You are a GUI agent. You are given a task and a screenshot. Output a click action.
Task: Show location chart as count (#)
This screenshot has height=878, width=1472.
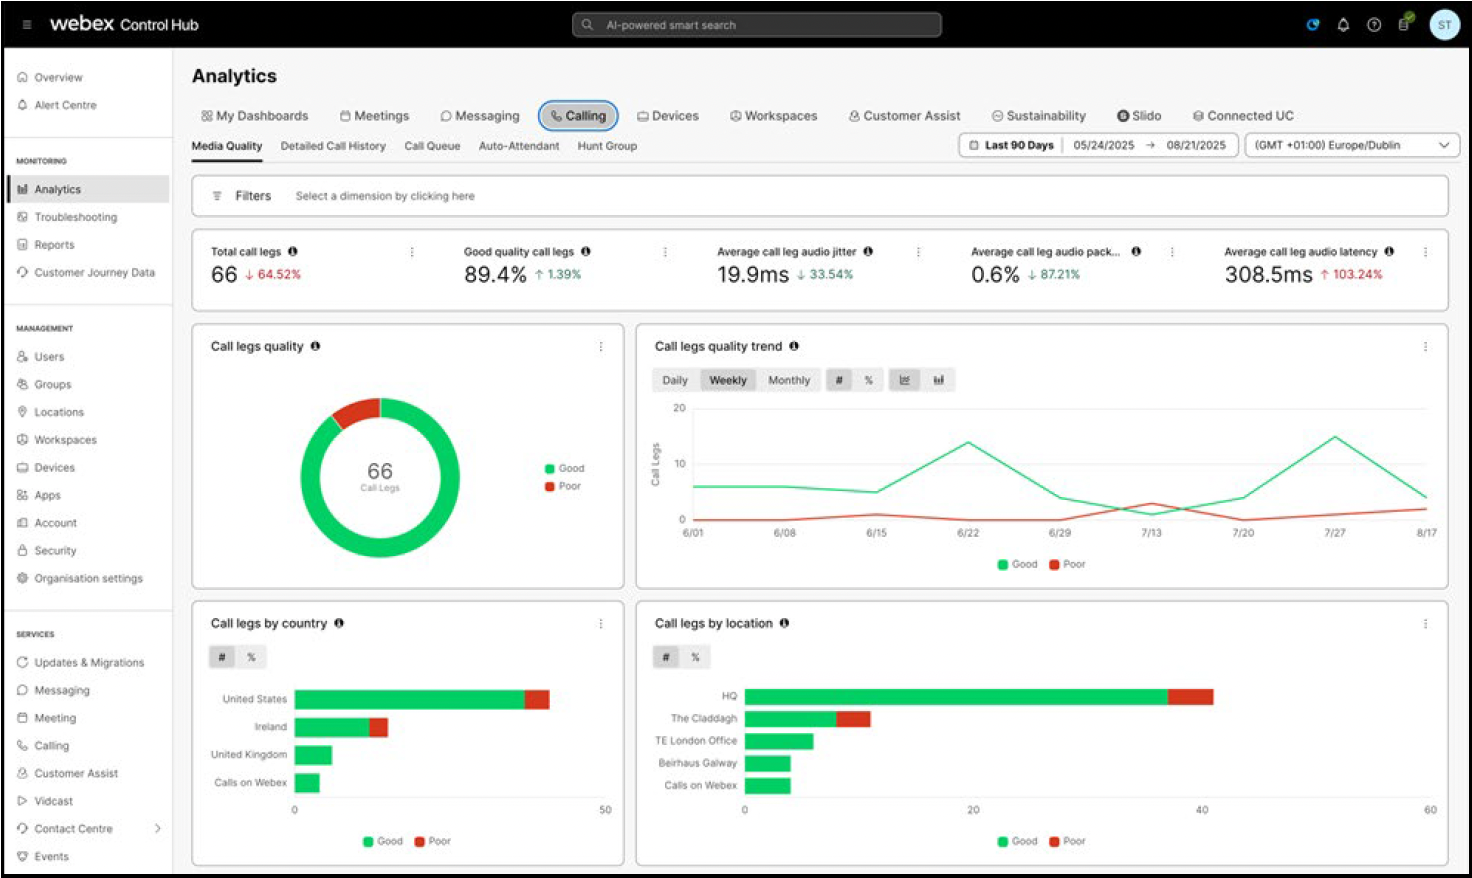(666, 657)
